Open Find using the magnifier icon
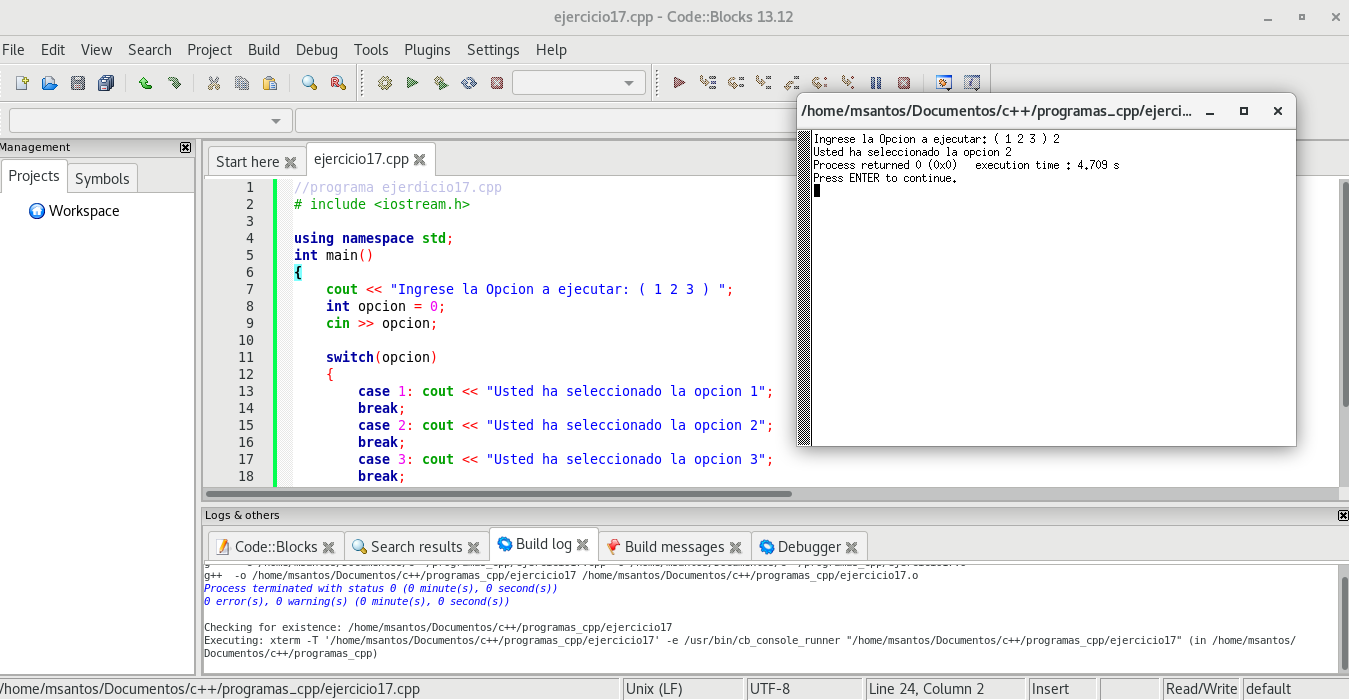This screenshot has height=700, width=1349. pos(309,83)
